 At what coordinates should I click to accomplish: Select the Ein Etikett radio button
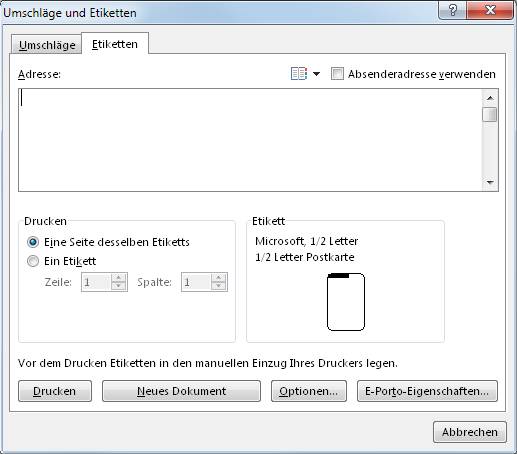[33, 261]
